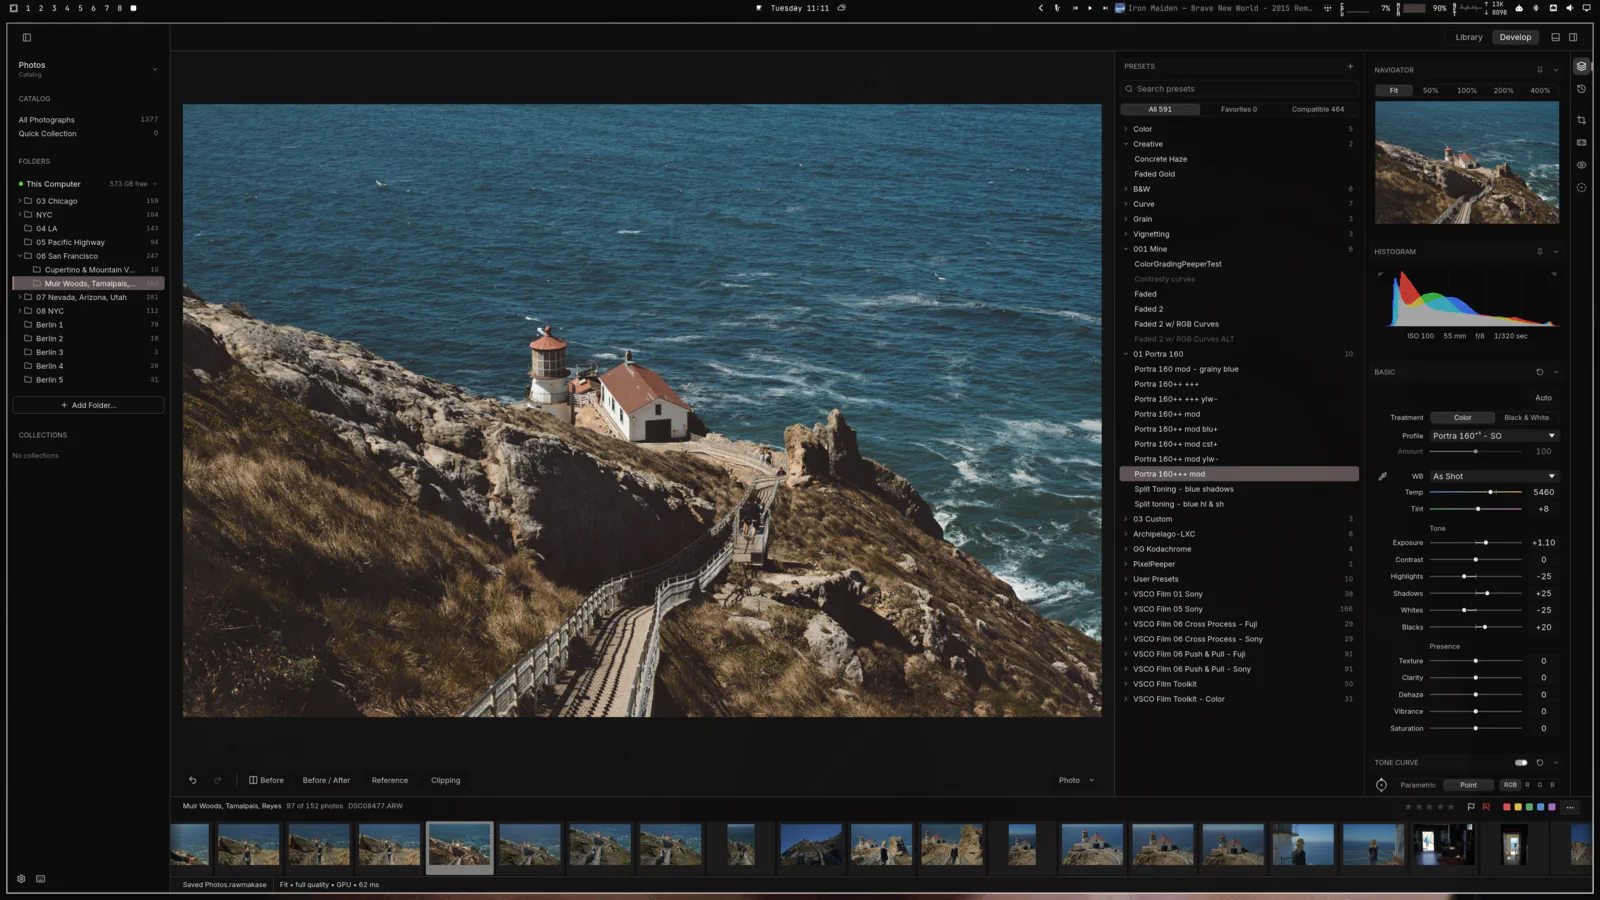Select the Parametric curve mode
This screenshot has height=900, width=1600.
pos(1418,785)
